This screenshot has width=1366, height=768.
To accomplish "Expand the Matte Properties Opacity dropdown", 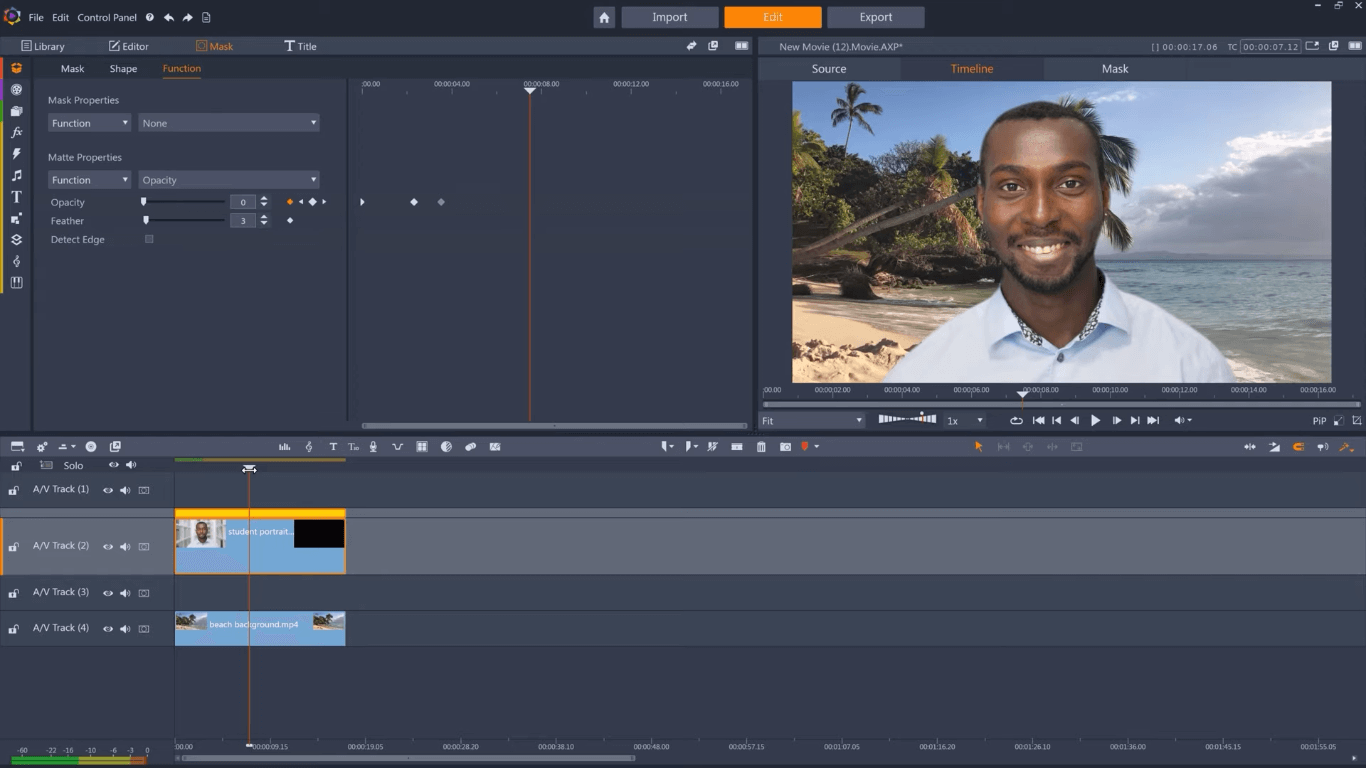I will (x=228, y=180).
